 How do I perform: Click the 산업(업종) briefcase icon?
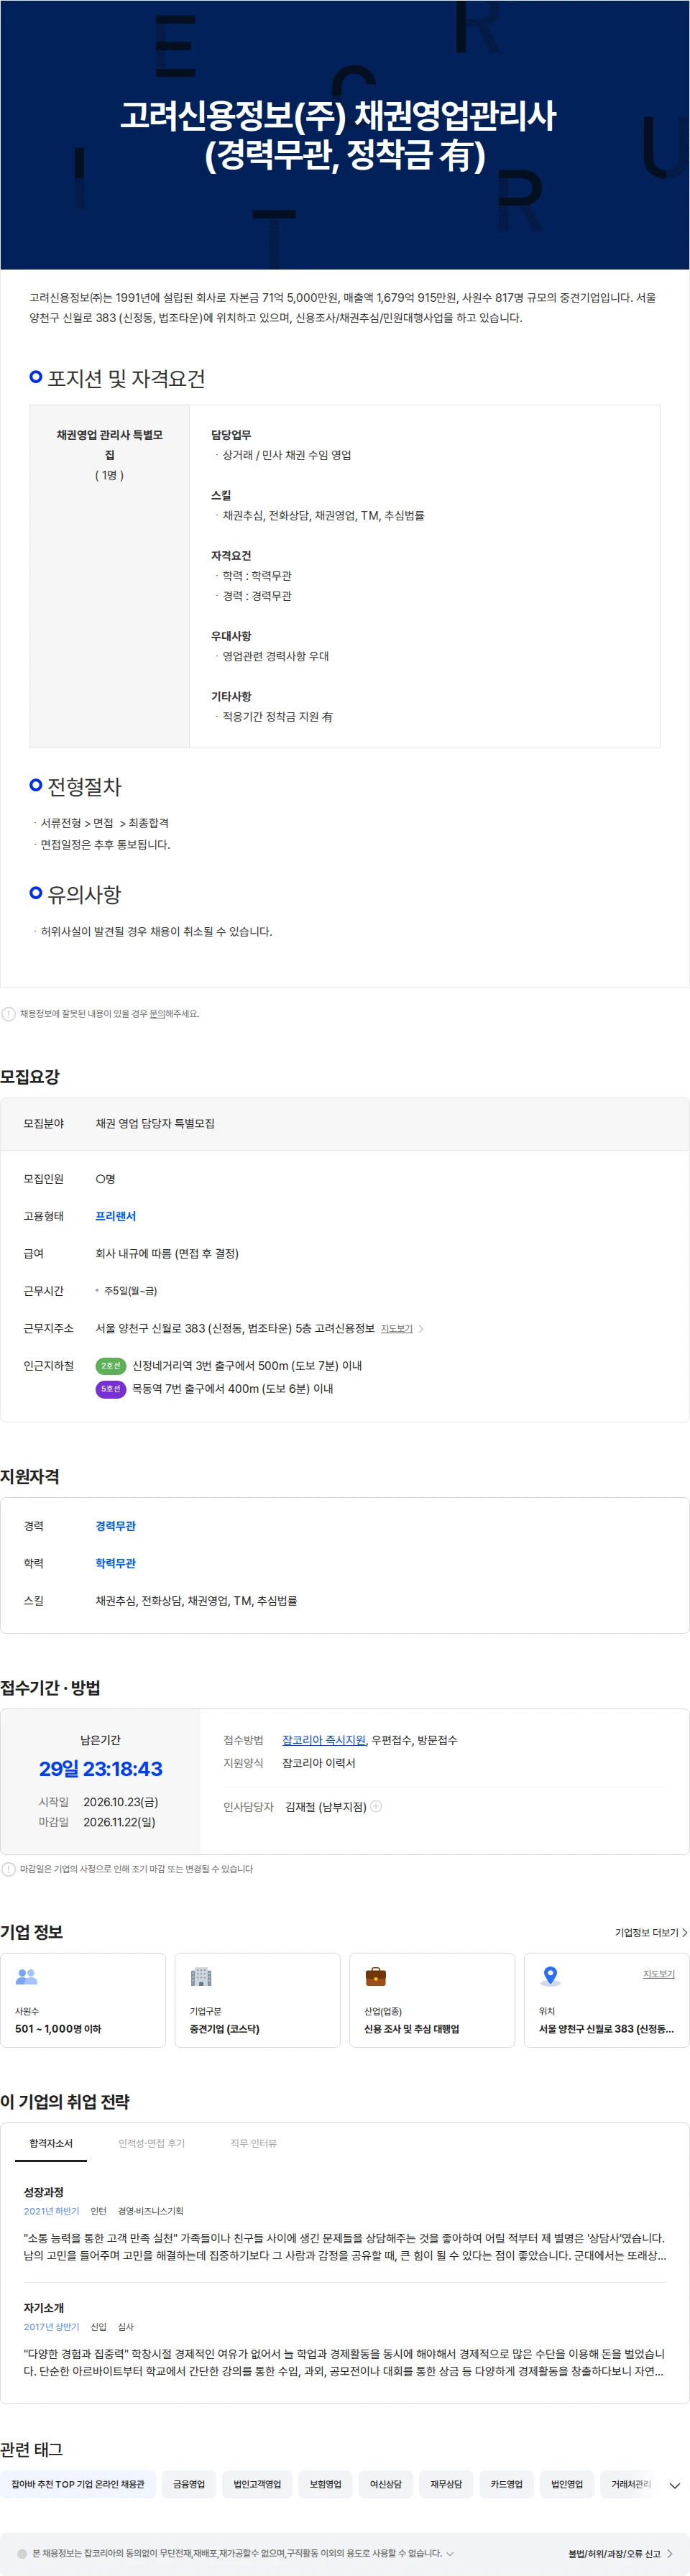tap(376, 1976)
